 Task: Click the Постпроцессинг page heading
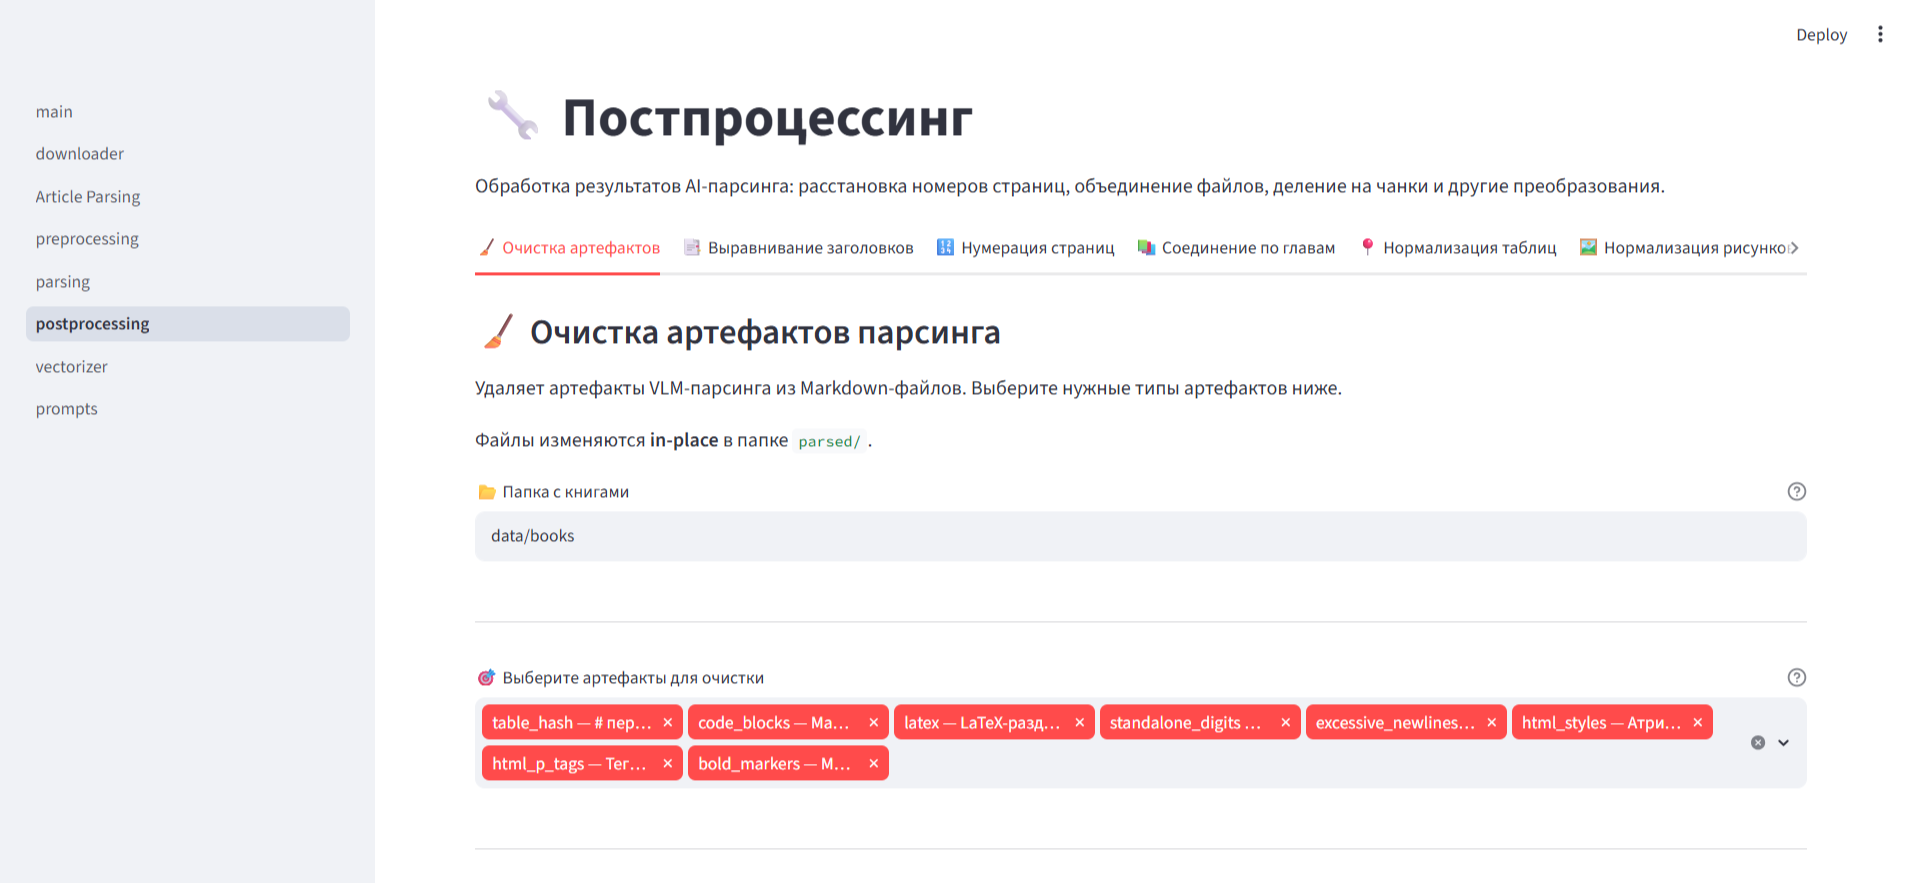point(767,117)
